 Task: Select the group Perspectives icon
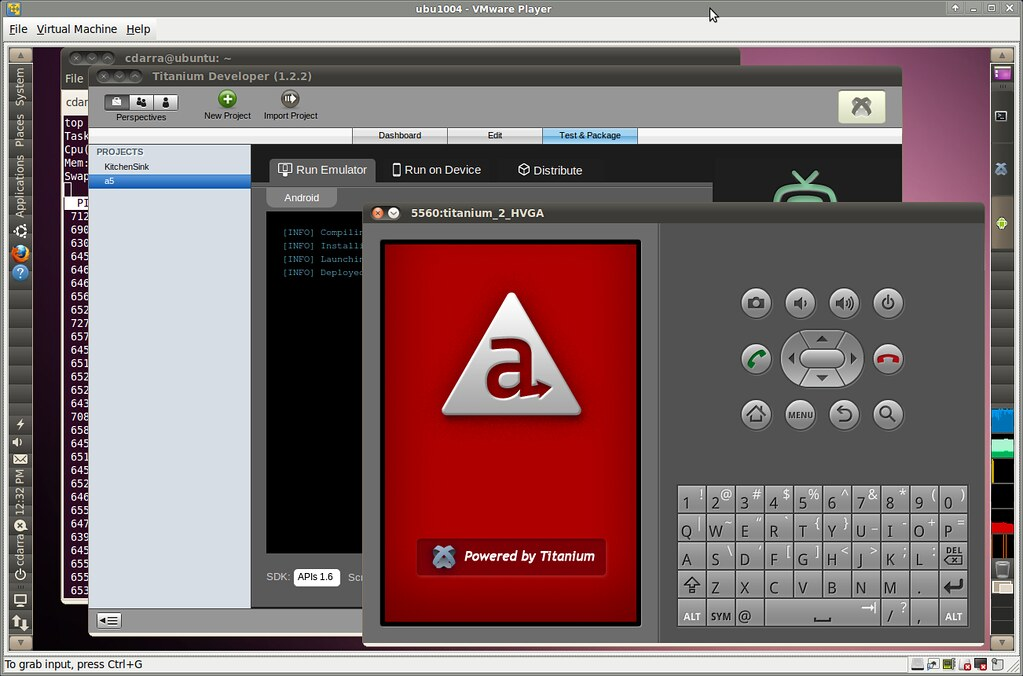point(141,102)
